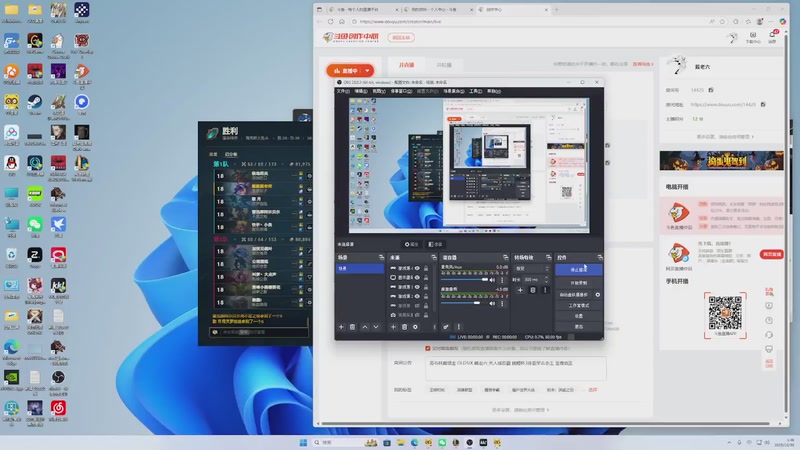The width and height of the screenshot is (800, 450).
Task: Lock the display capture source
Action: [426, 278]
